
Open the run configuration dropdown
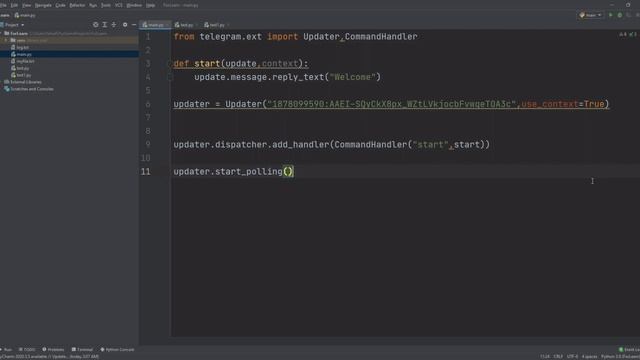(591, 15)
